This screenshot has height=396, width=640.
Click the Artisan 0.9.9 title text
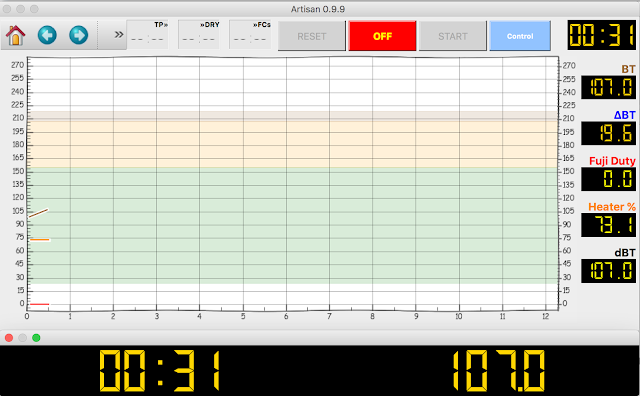pos(318,9)
